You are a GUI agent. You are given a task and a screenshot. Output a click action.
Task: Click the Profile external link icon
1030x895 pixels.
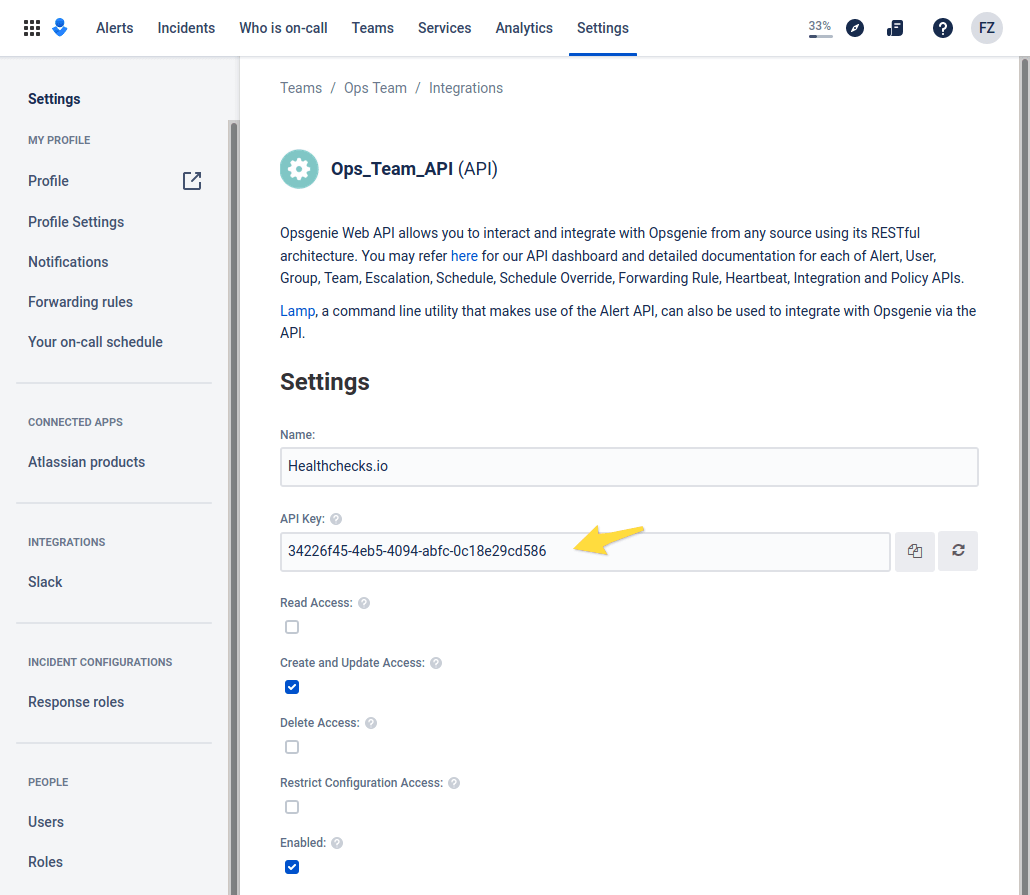click(192, 181)
